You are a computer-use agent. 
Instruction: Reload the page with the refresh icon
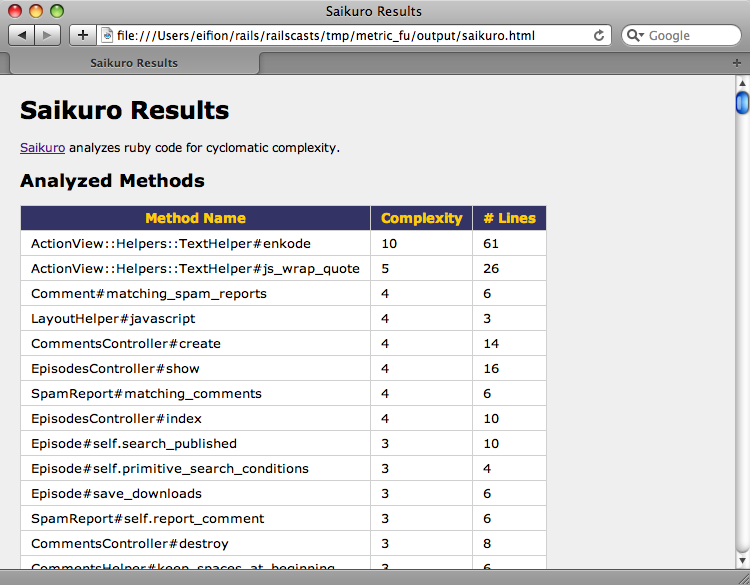coord(598,35)
